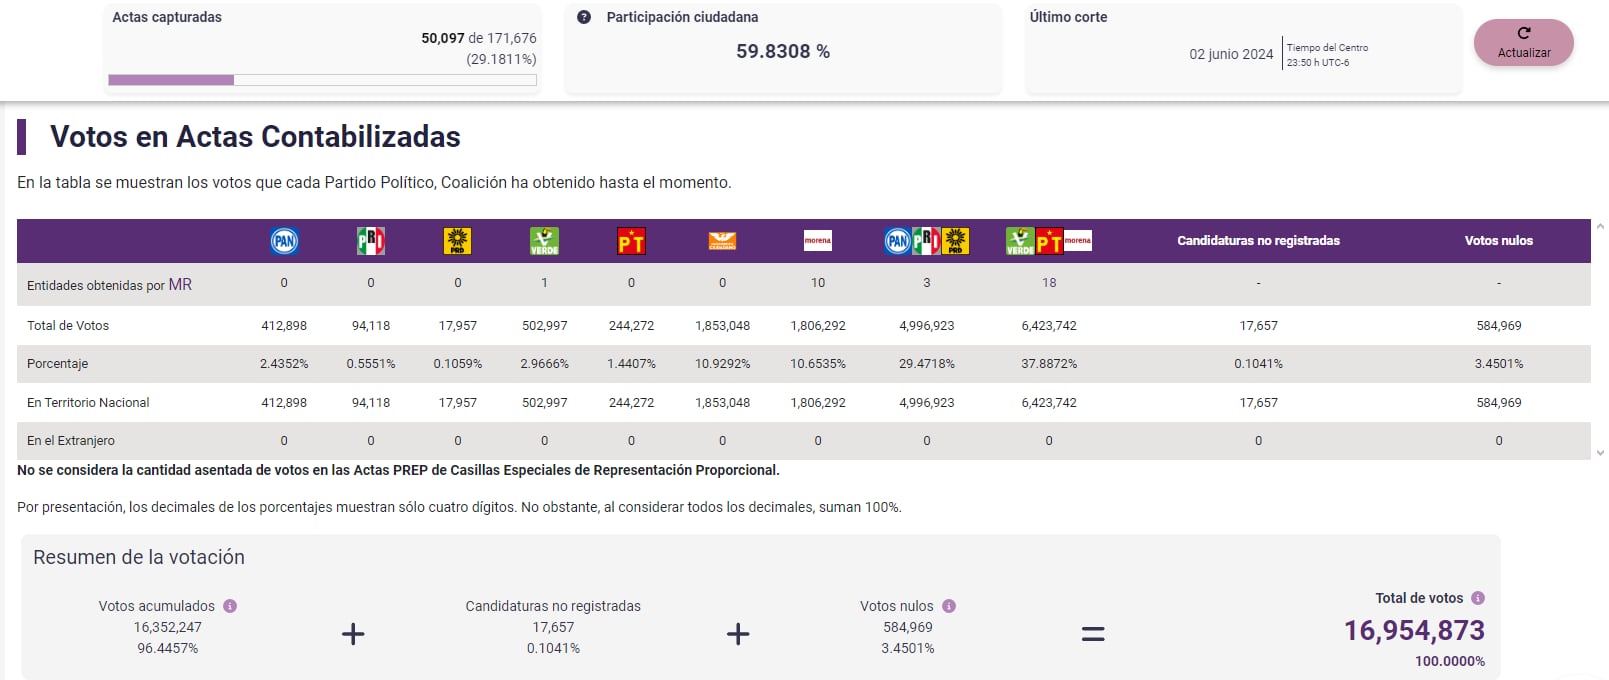Image resolution: width=1609 pixels, height=680 pixels.
Task: Click the MR link in Entidades obtenidas row
Action: (x=180, y=285)
